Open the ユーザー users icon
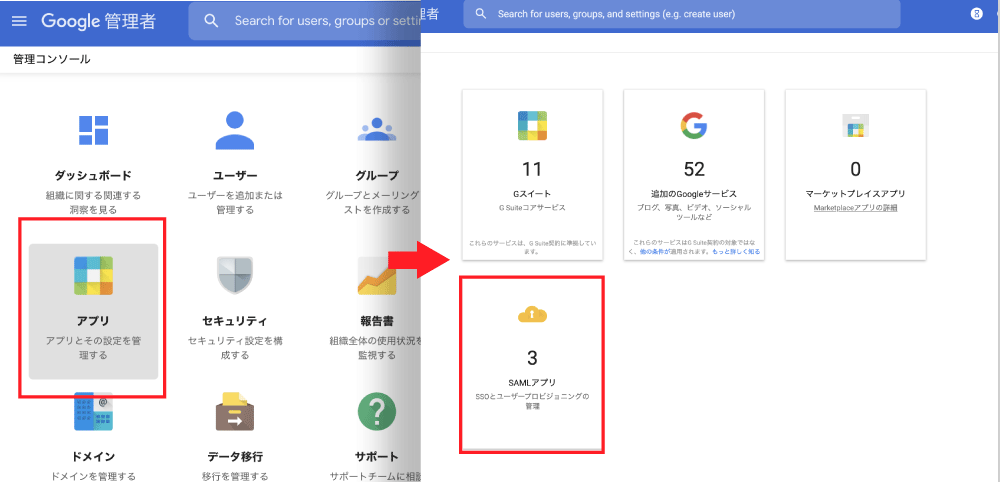Viewport: 1000px width, 482px height. (x=235, y=130)
